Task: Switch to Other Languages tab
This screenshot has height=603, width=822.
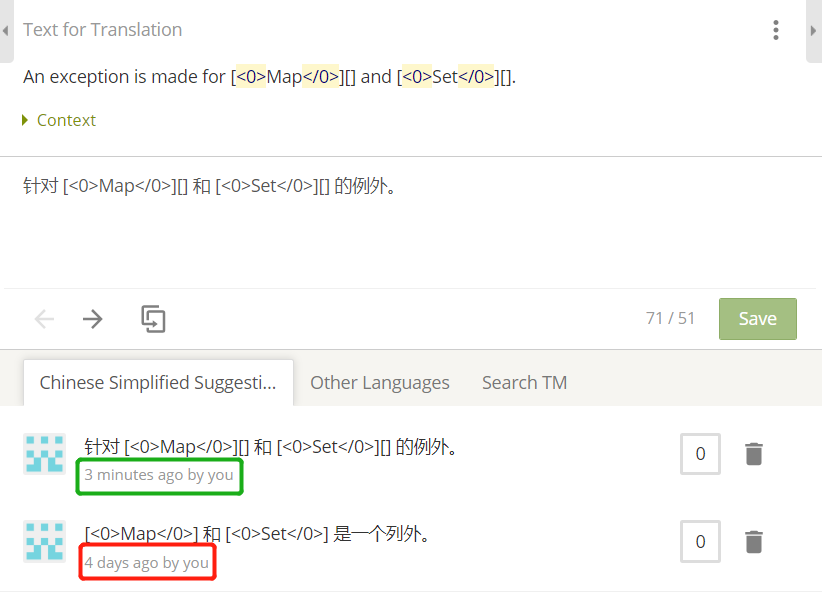Action: coord(380,383)
